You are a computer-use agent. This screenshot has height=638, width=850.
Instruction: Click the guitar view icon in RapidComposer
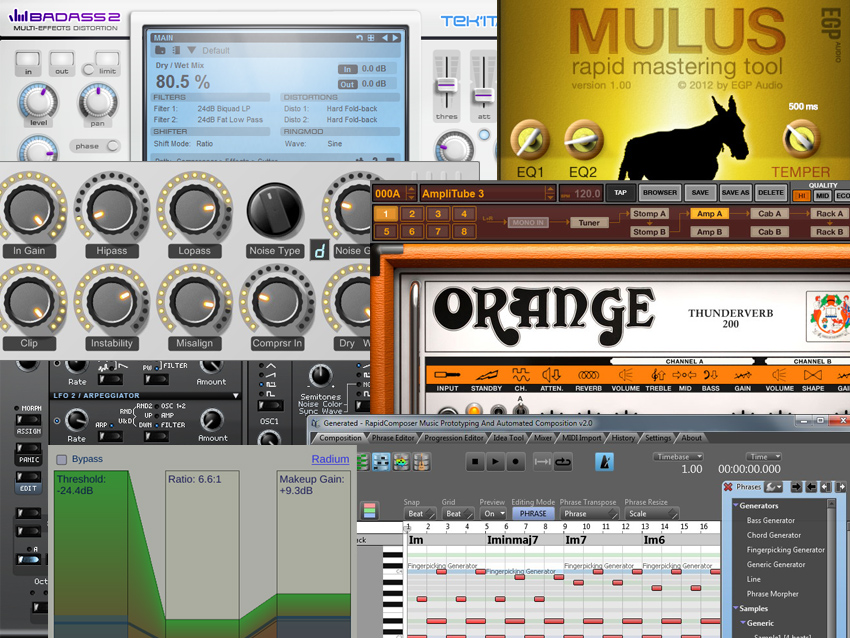(422, 462)
